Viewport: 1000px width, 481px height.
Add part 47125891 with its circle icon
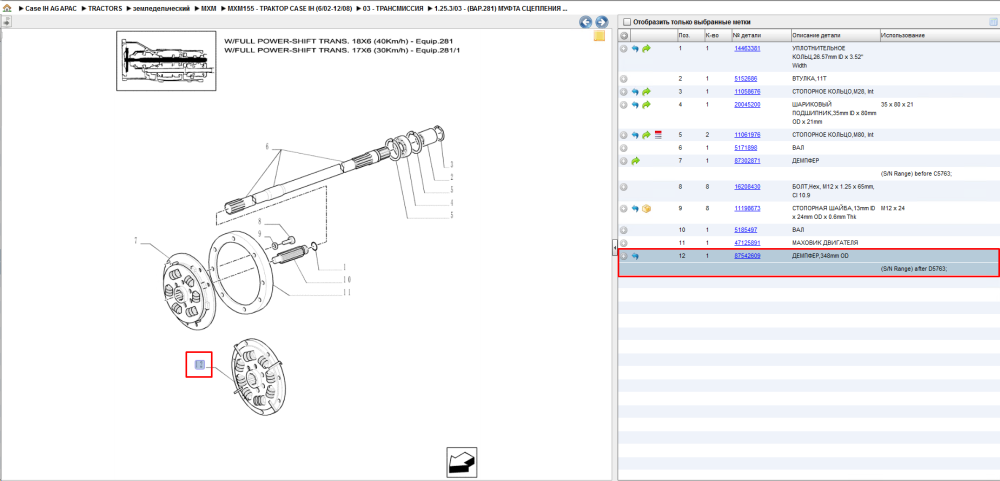[624, 243]
